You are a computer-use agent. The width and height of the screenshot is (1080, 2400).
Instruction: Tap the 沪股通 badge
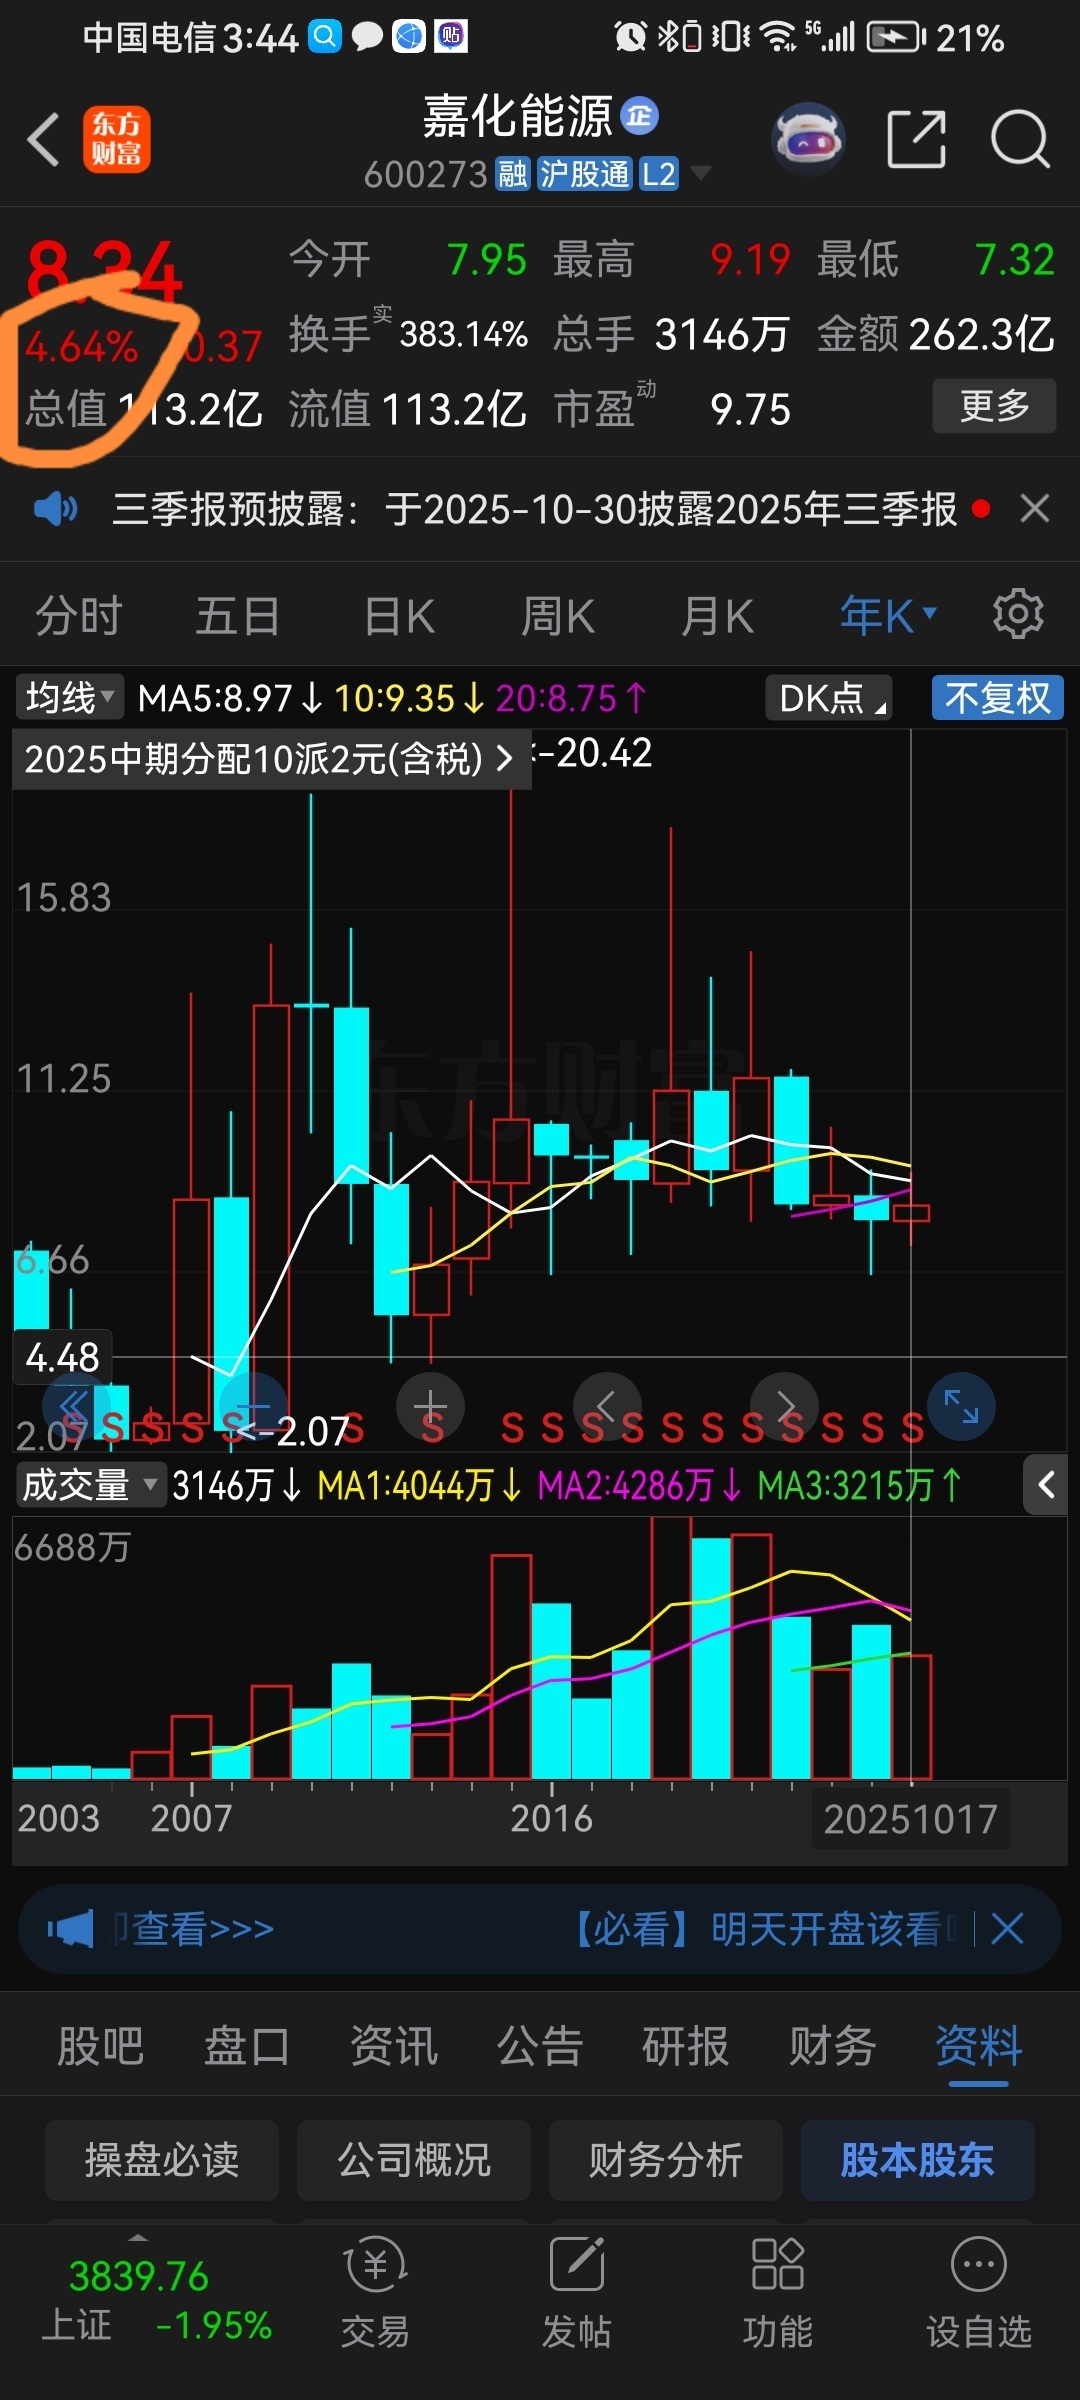point(585,174)
